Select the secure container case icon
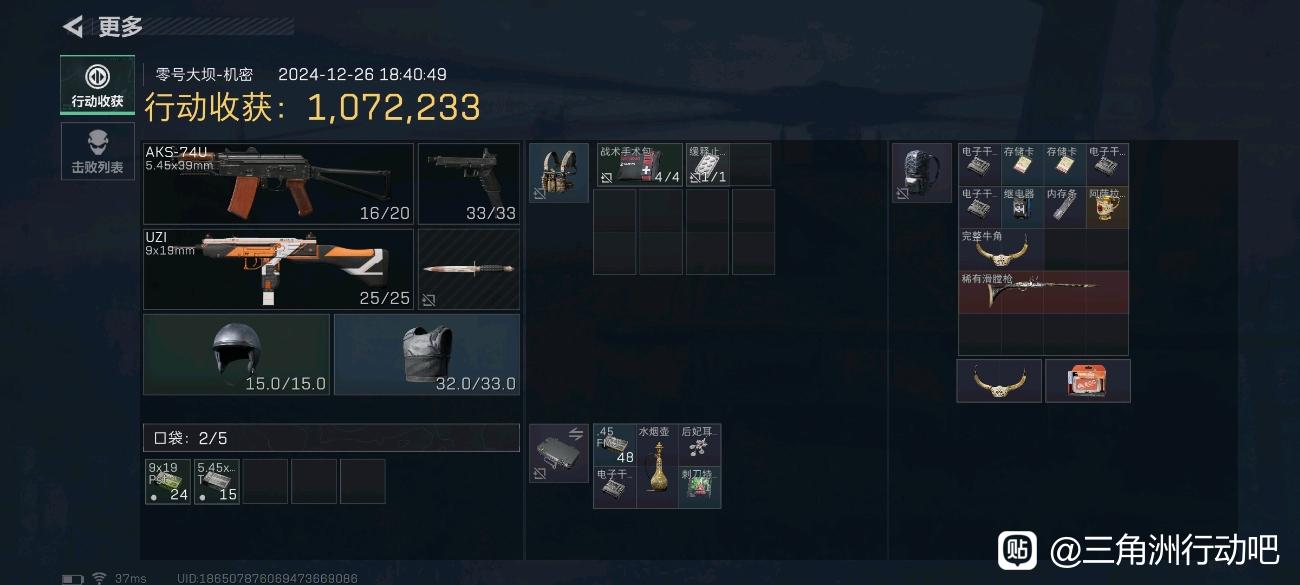The height and width of the screenshot is (585, 1300). [x=558, y=453]
